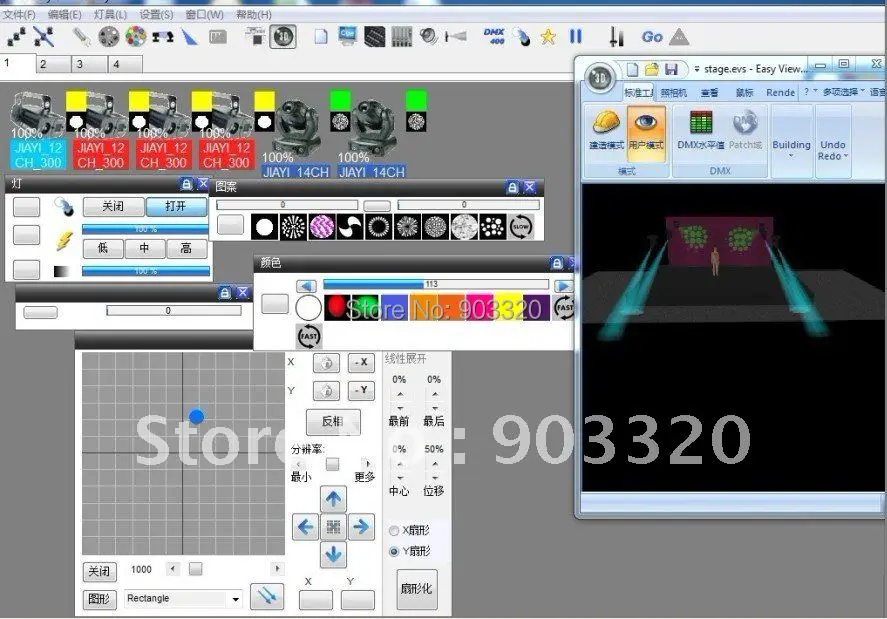Open the 照相机 tab in Easy View
Viewport: 887px width, 619px height.
pyautogui.click(x=673, y=92)
